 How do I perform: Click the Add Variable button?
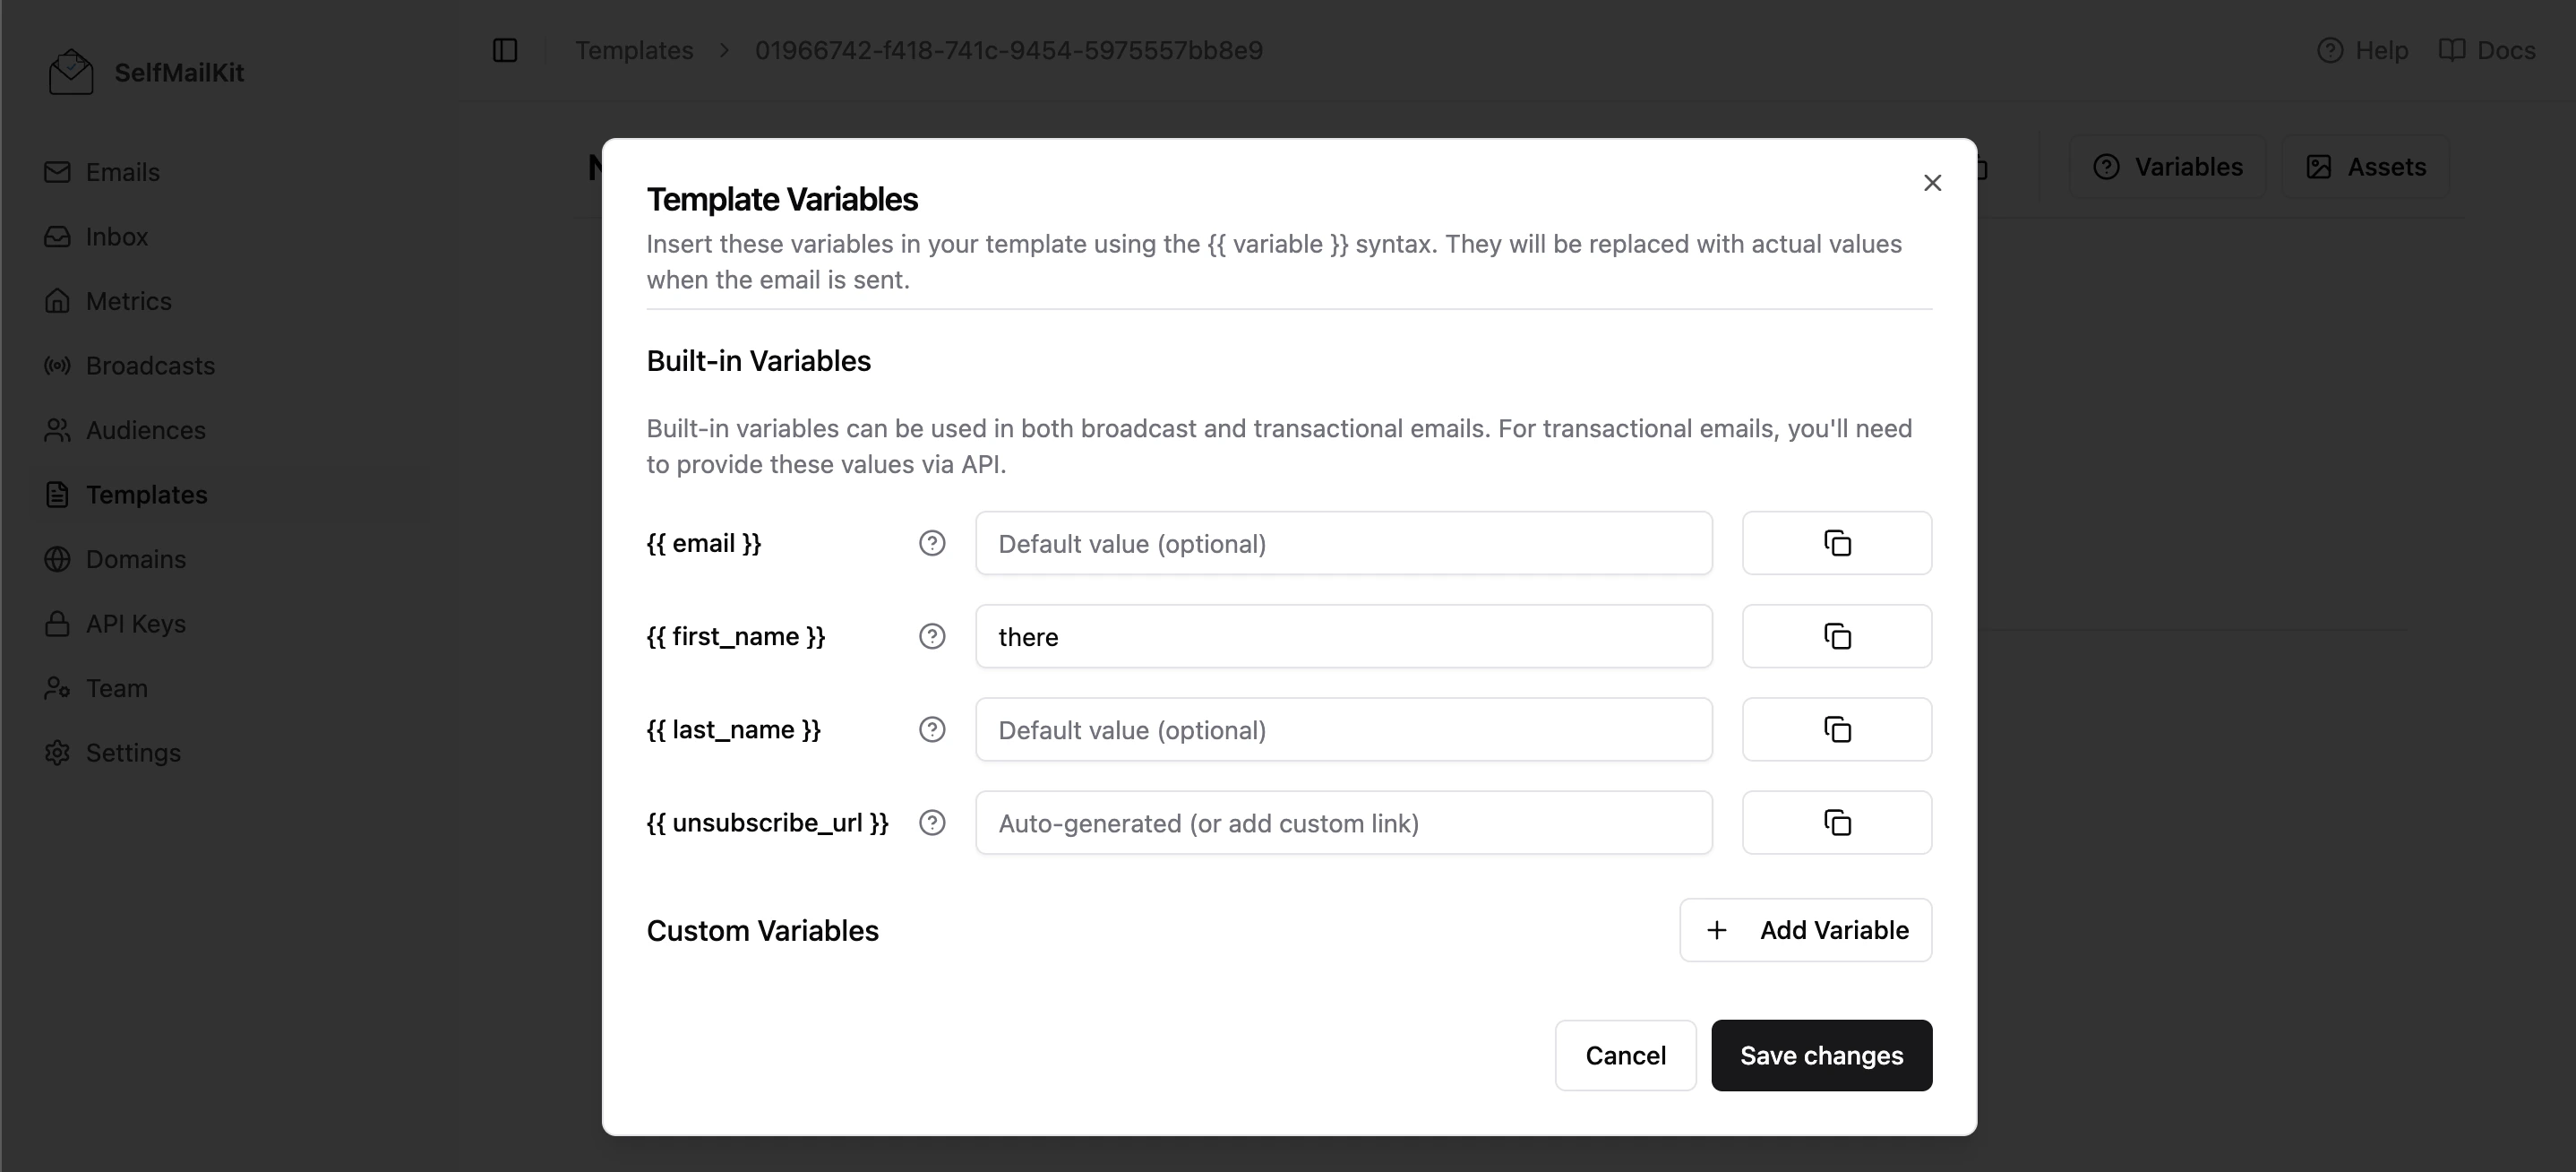[x=1805, y=930]
